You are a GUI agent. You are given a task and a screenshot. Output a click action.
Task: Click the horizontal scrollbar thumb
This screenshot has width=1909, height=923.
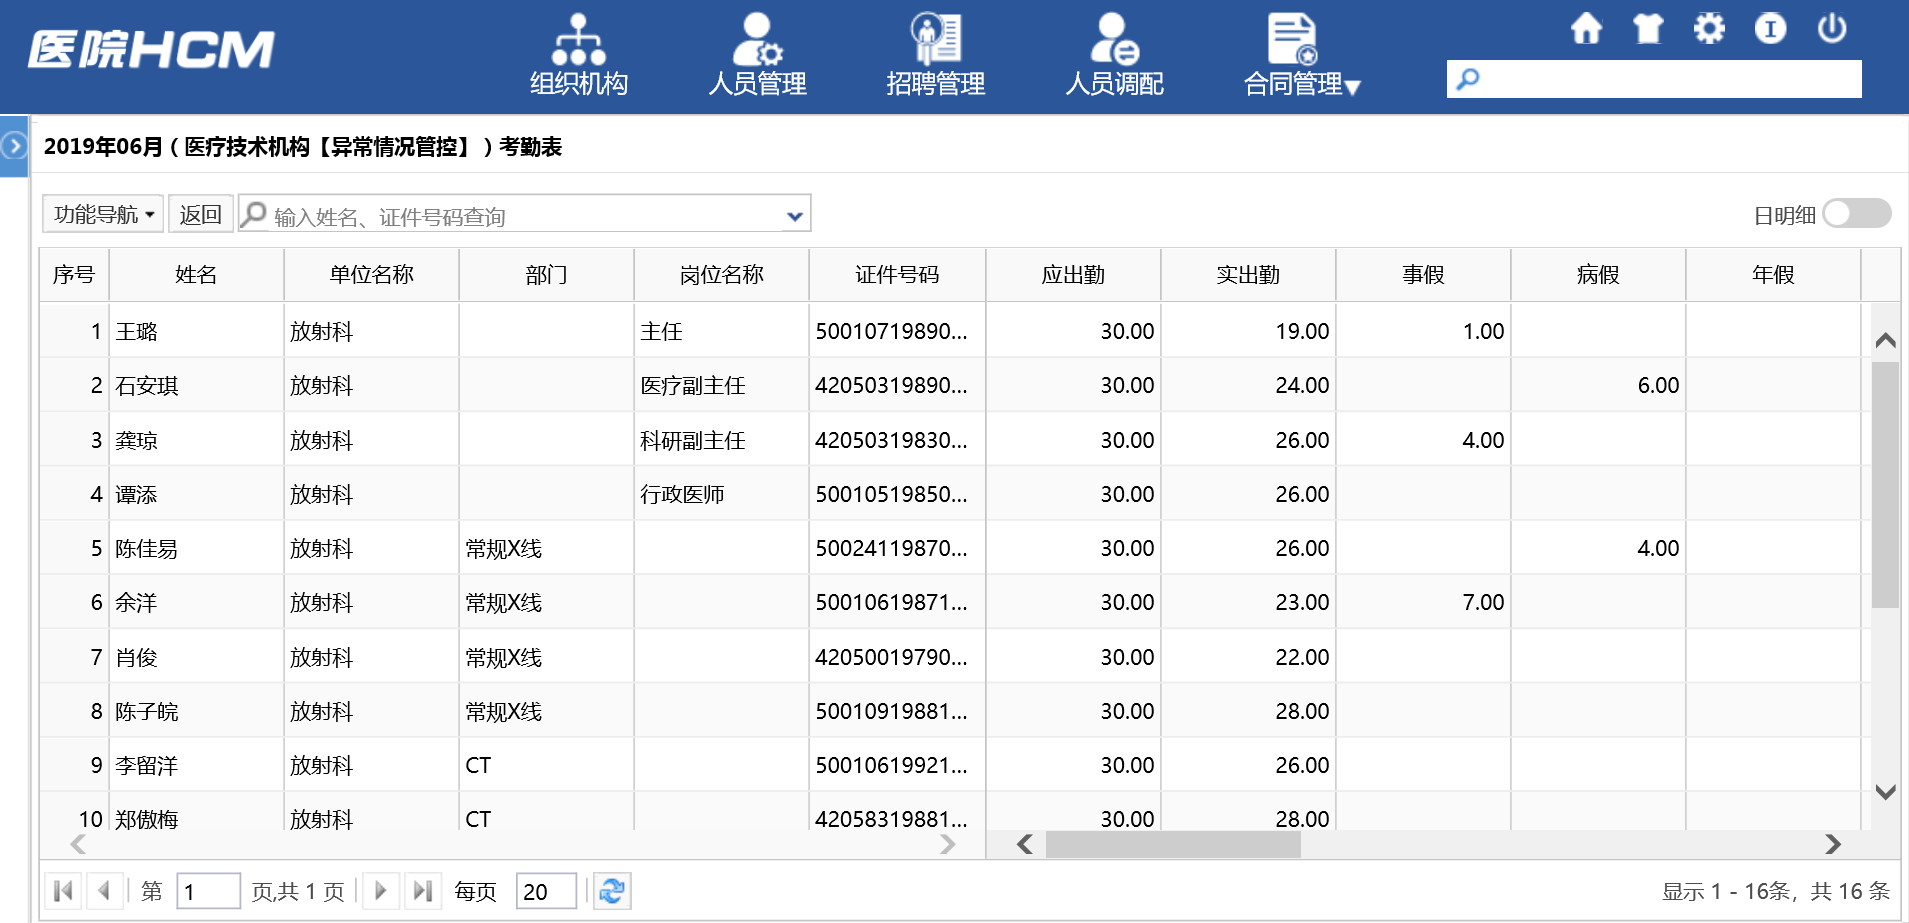click(1172, 845)
